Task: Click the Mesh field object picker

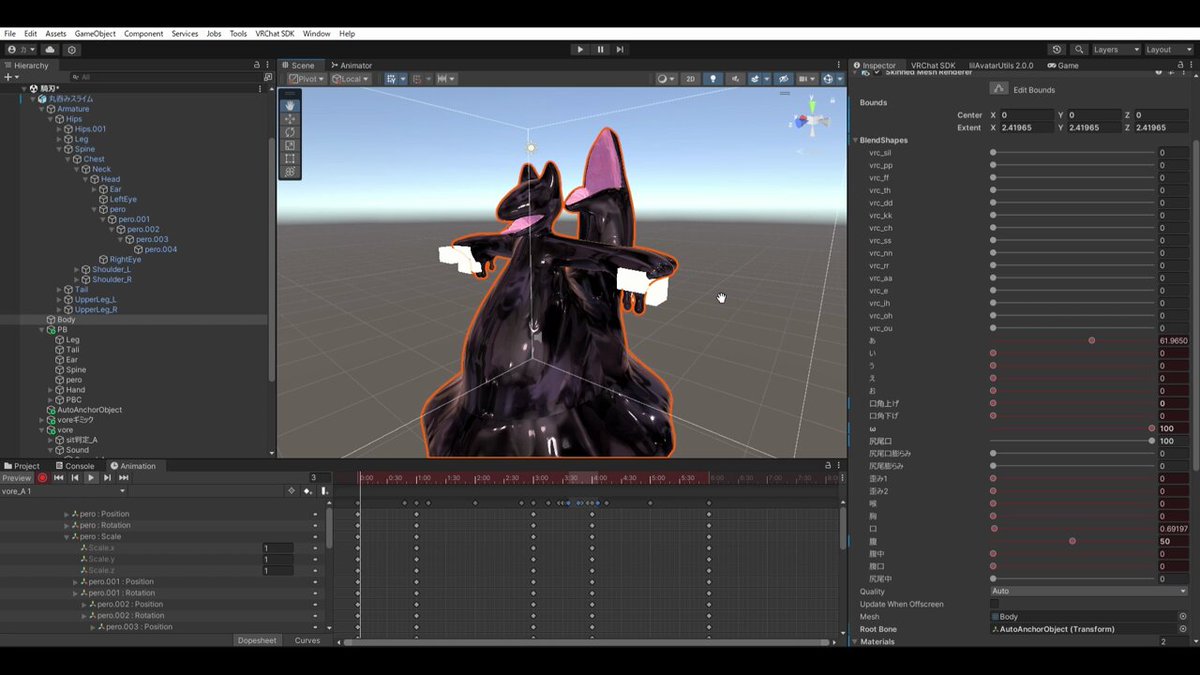Action: pyautogui.click(x=1183, y=617)
